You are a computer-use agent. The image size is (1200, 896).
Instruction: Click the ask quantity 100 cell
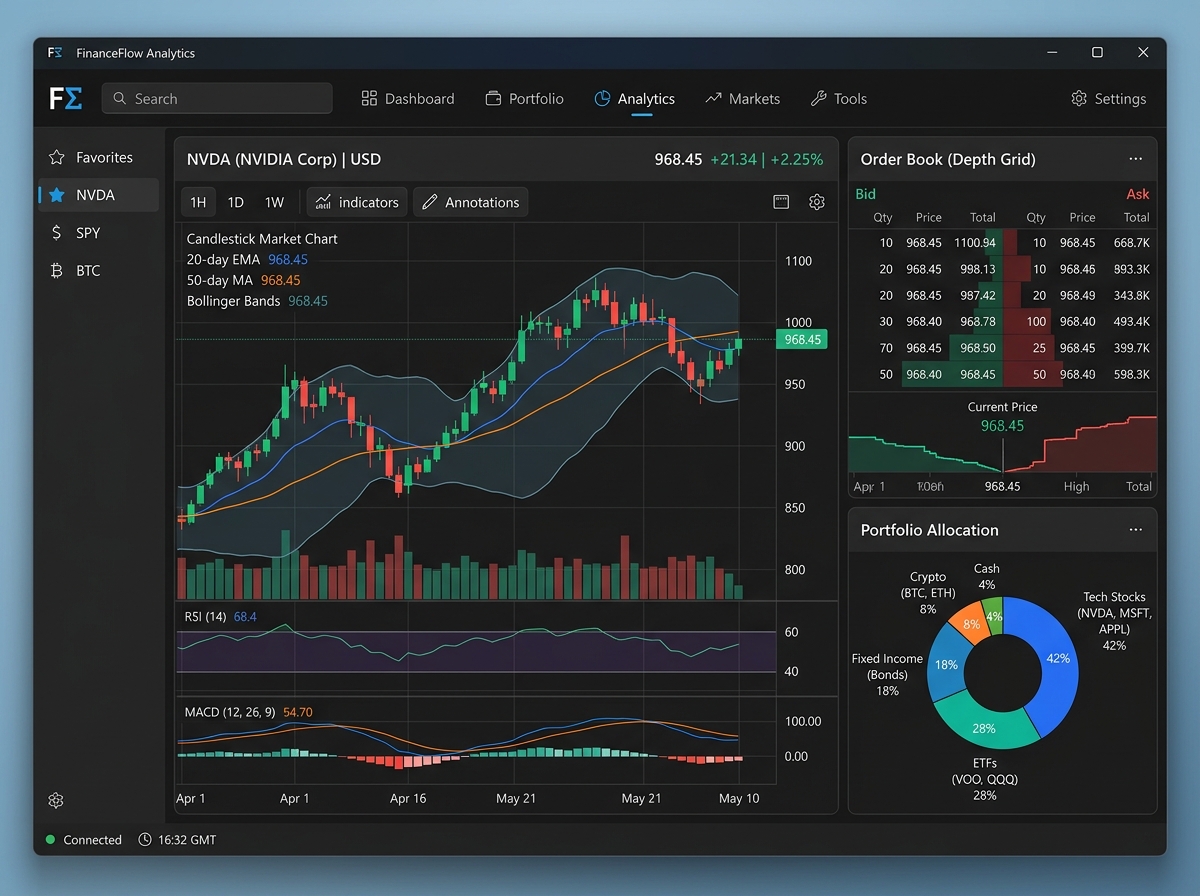point(1036,322)
